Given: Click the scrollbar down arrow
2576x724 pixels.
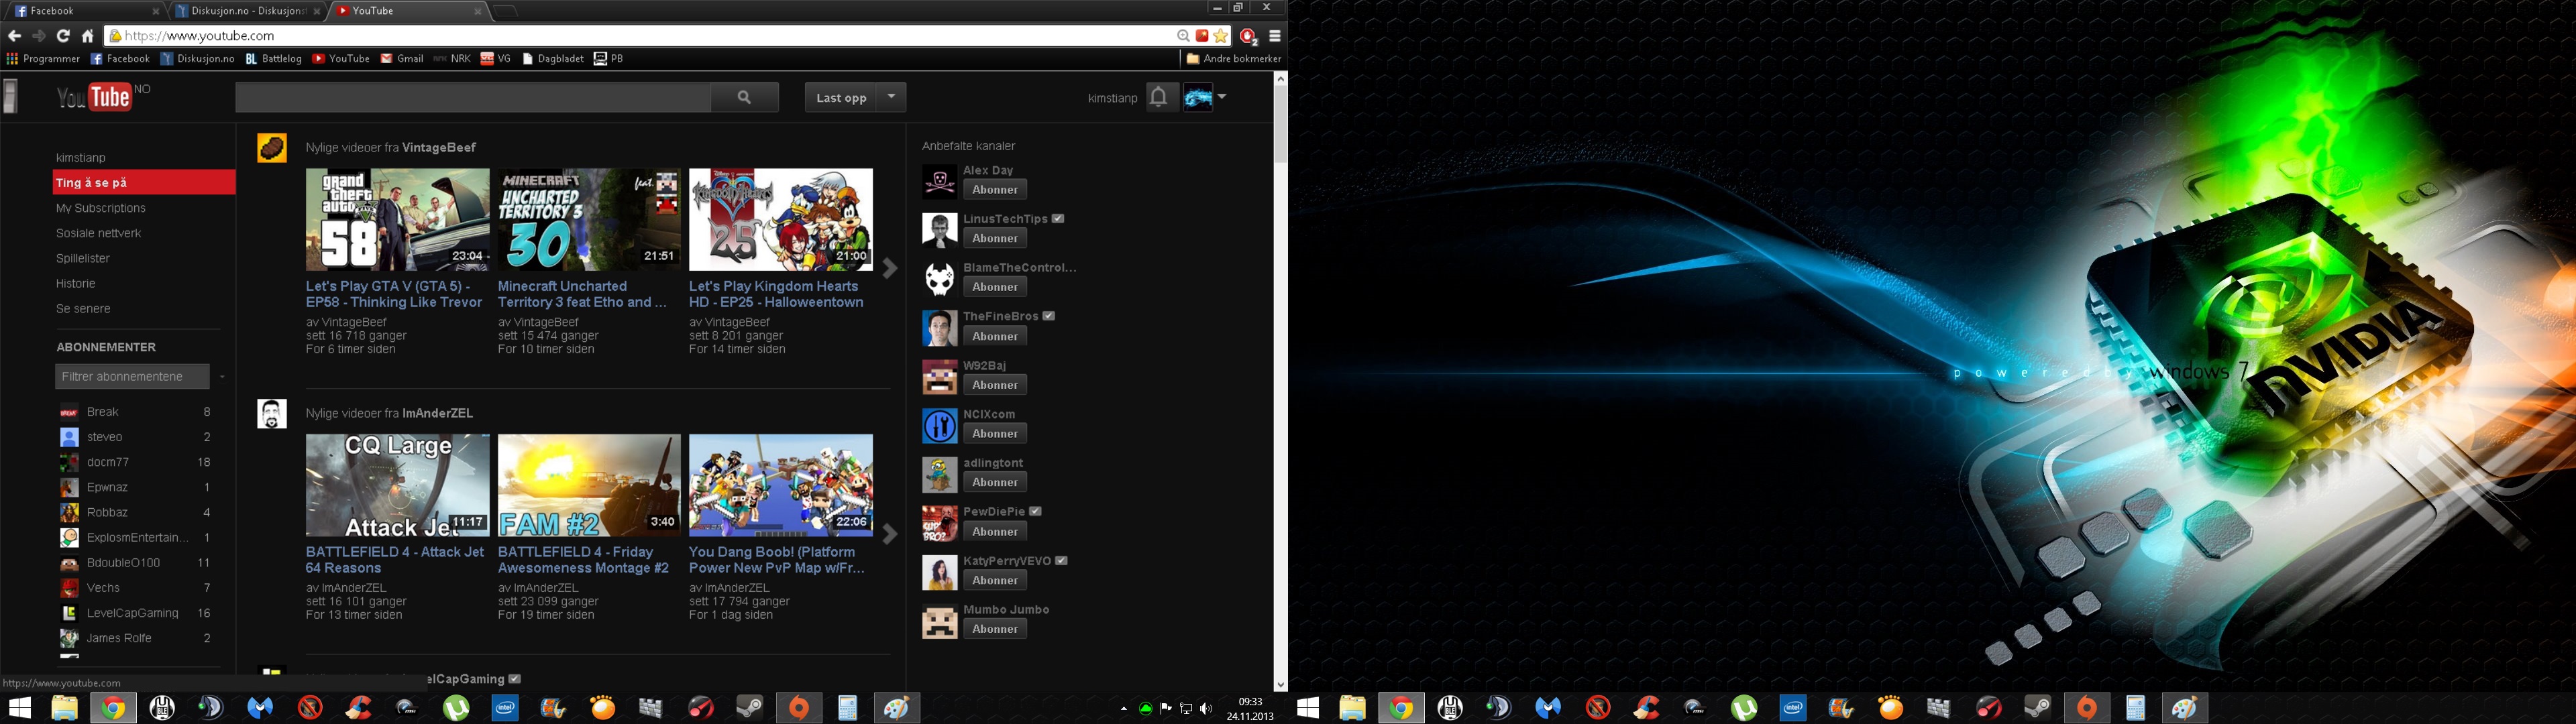Looking at the screenshot, I should (1280, 685).
